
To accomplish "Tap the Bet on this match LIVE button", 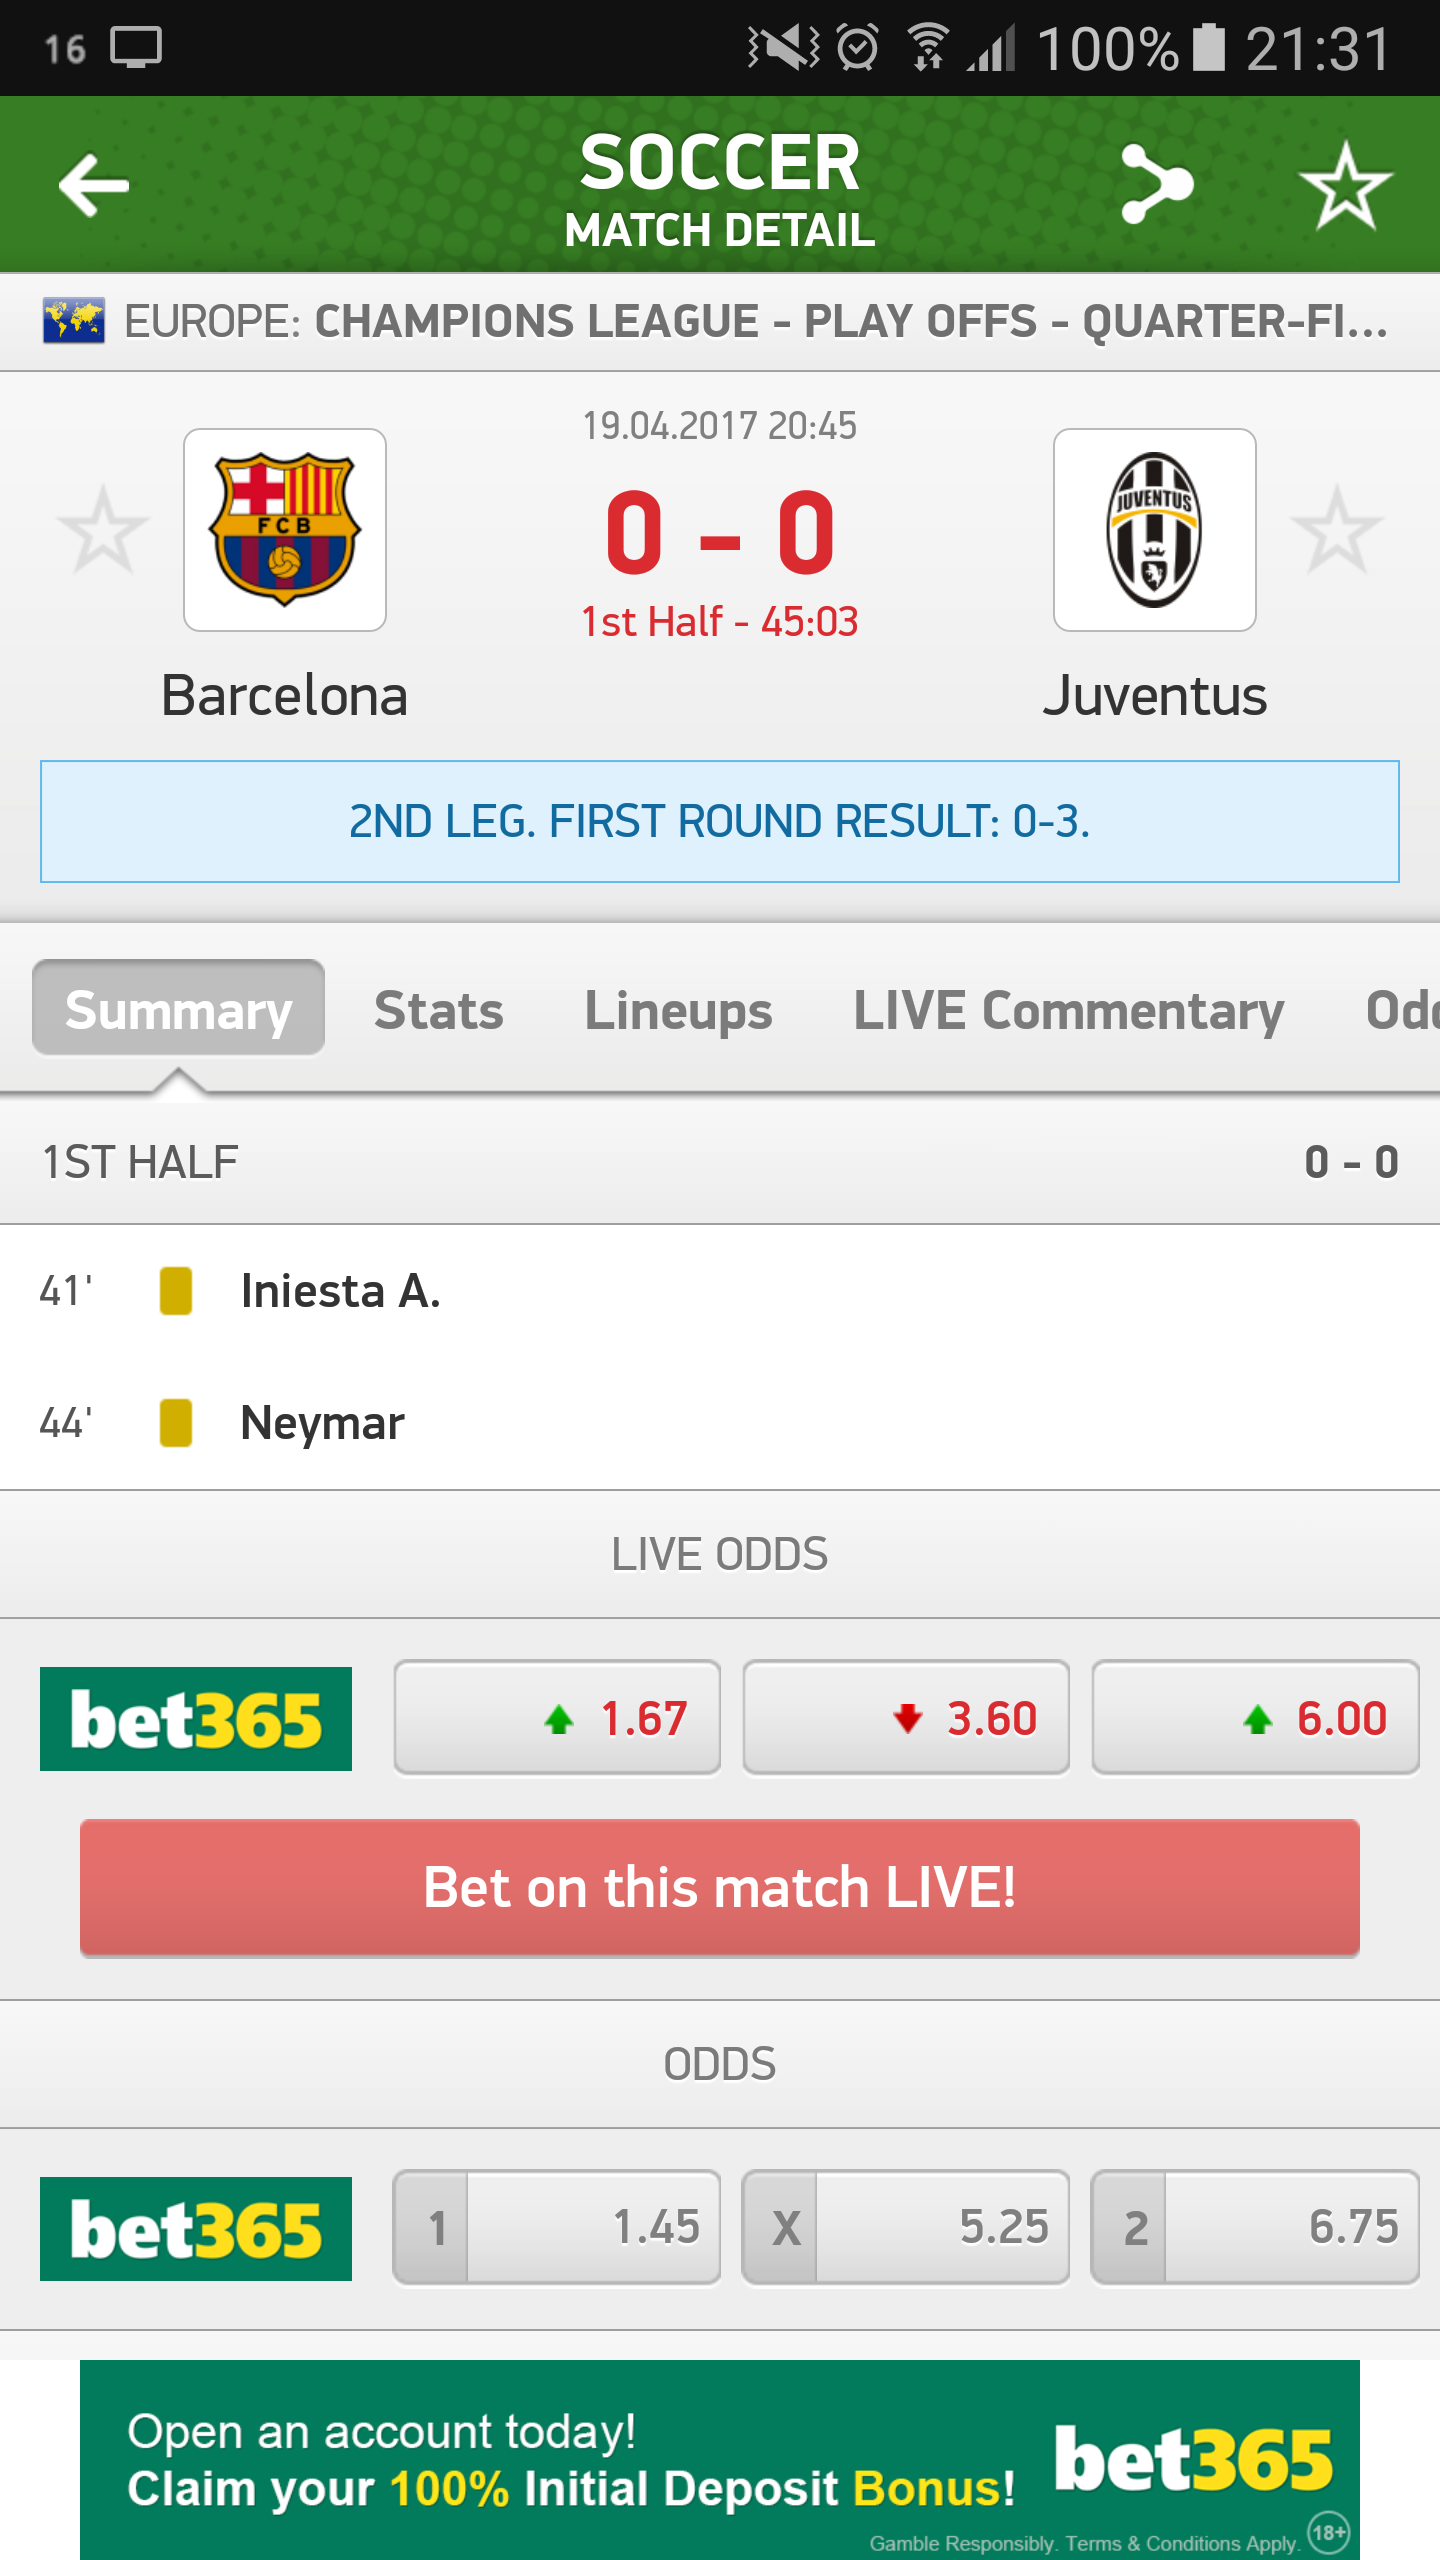I will coord(720,1888).
